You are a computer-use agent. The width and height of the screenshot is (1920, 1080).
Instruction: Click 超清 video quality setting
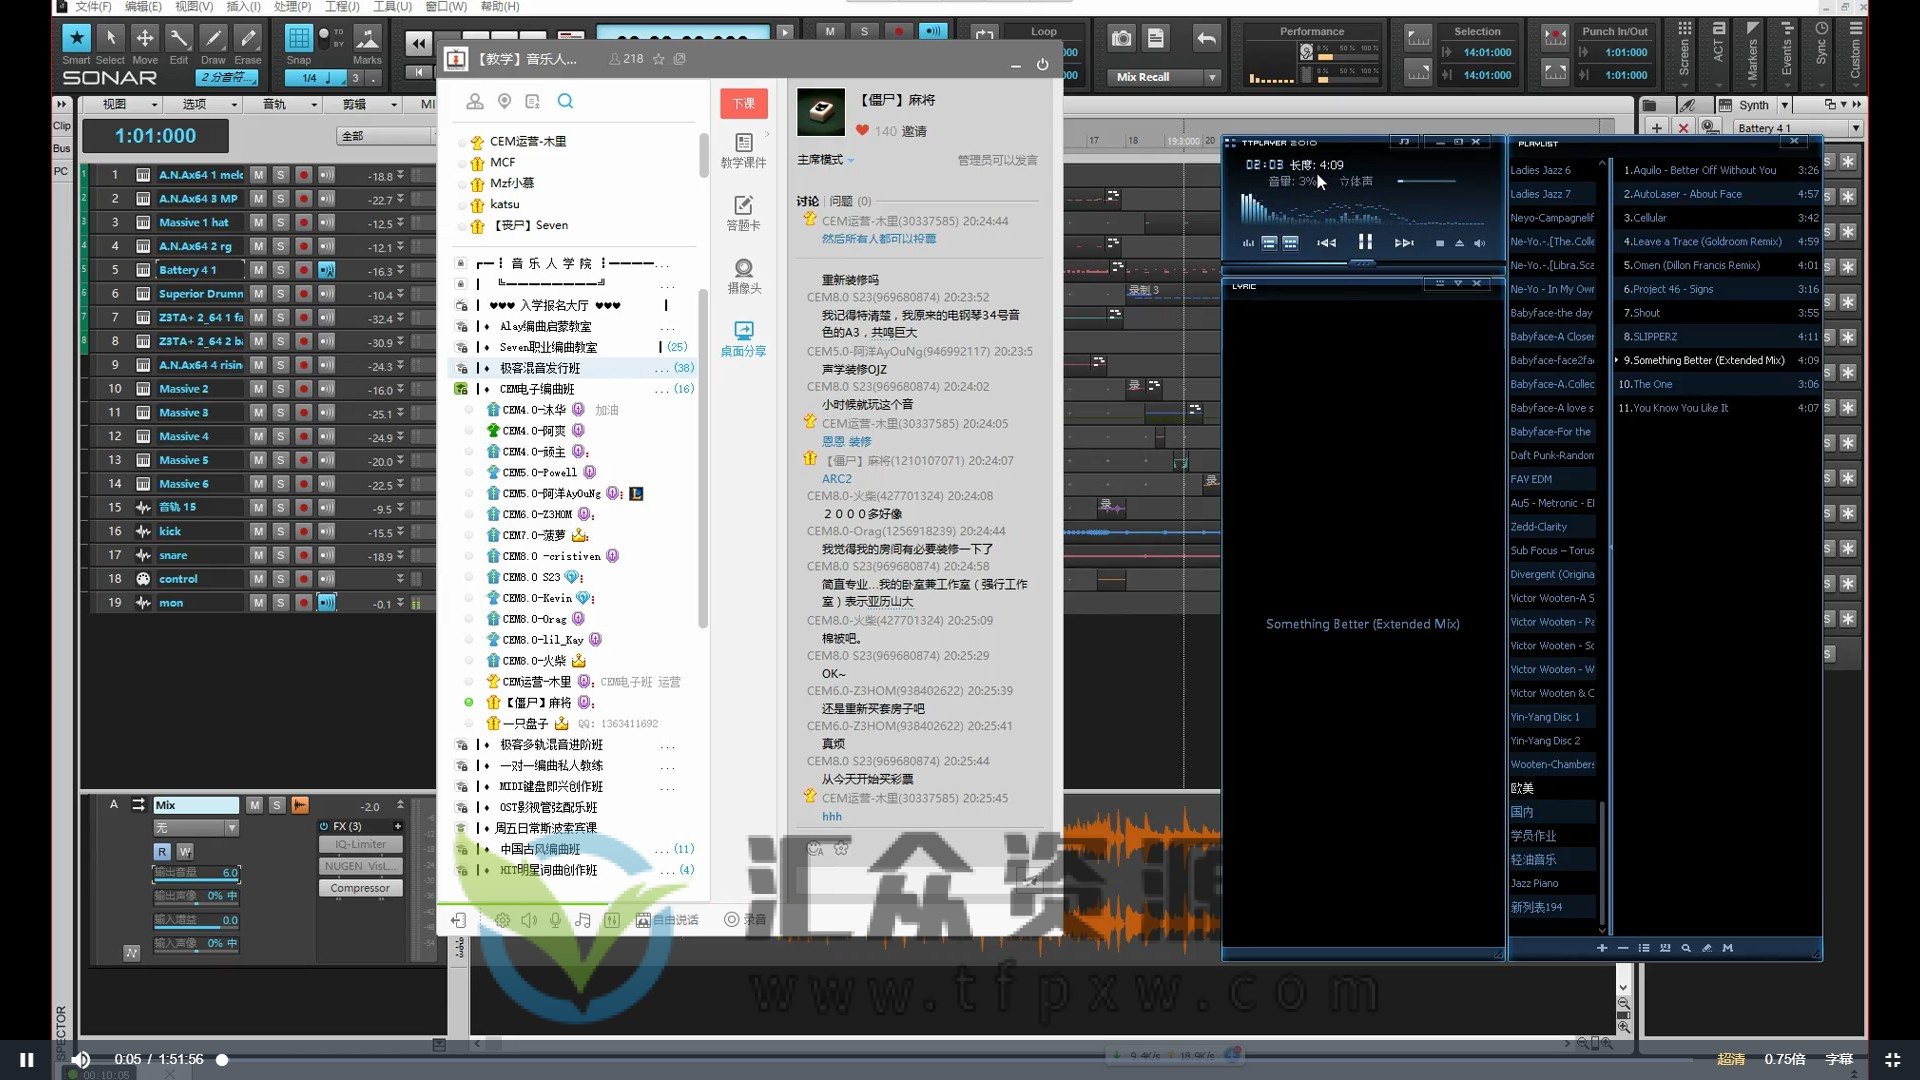[x=1731, y=1059]
